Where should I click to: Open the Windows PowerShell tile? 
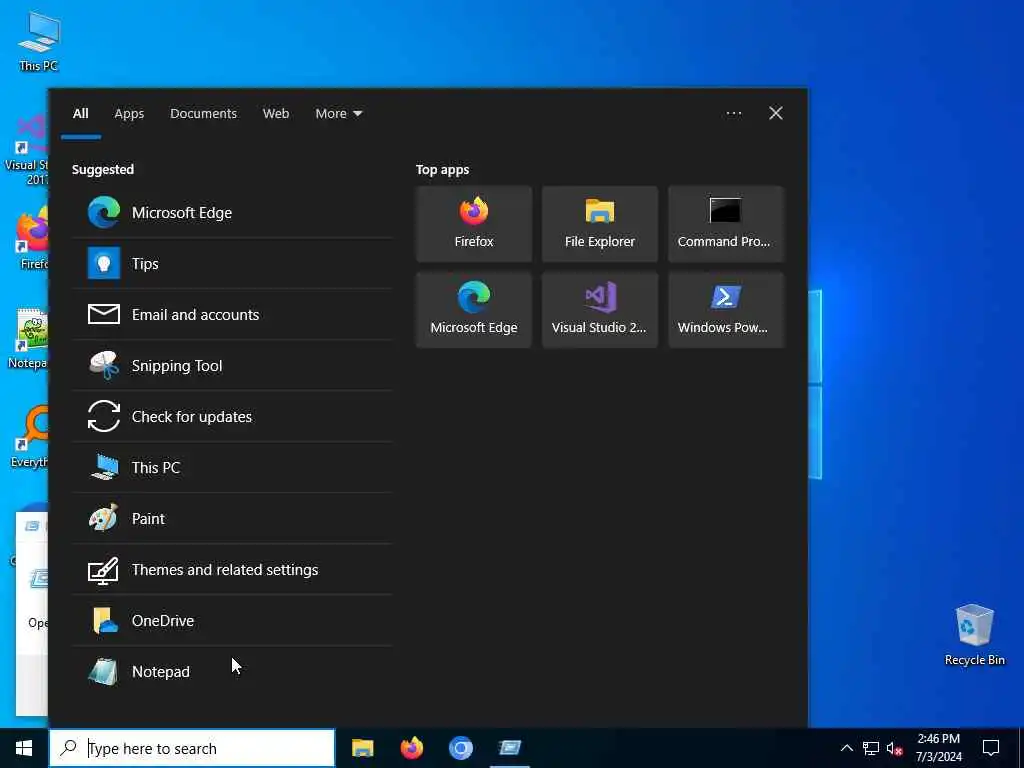point(726,310)
